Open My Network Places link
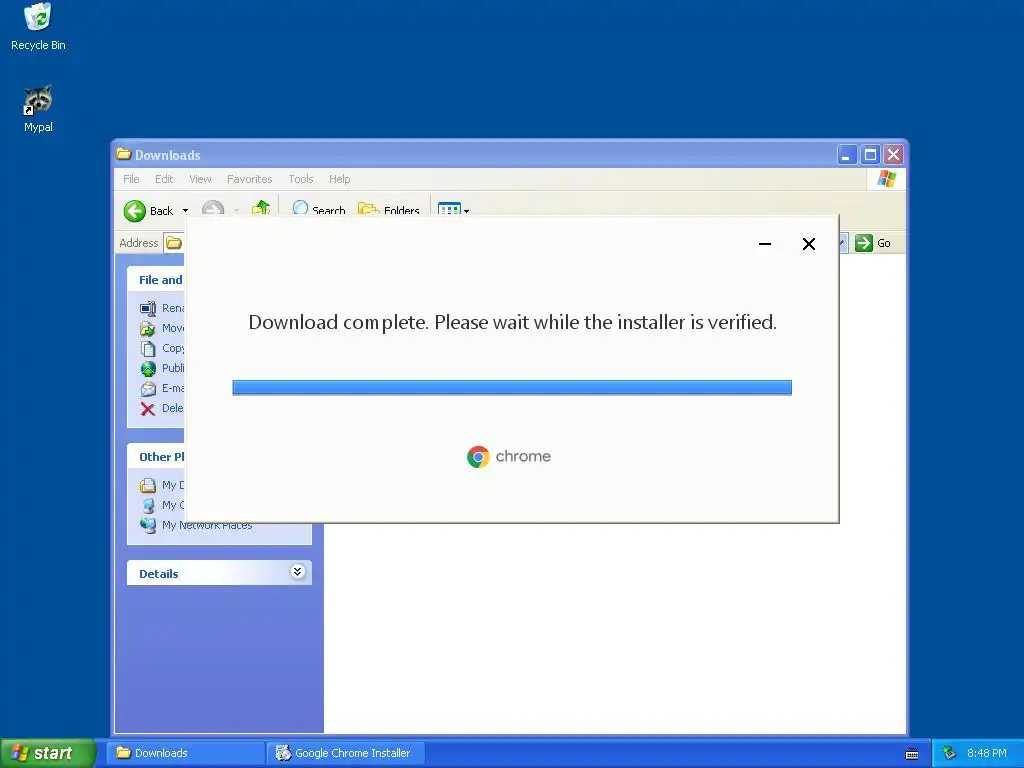Image resolution: width=1024 pixels, height=768 pixels. pyautogui.click(x=196, y=525)
